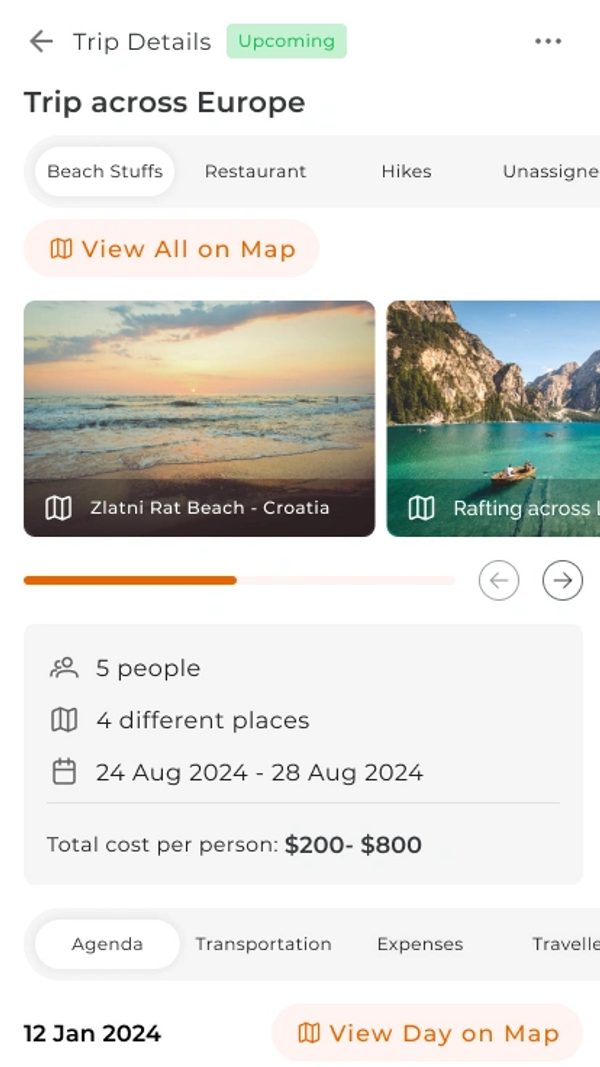This screenshot has height=1067, width=600.
Task: Click previous arrow in image carousel
Action: coord(499,580)
